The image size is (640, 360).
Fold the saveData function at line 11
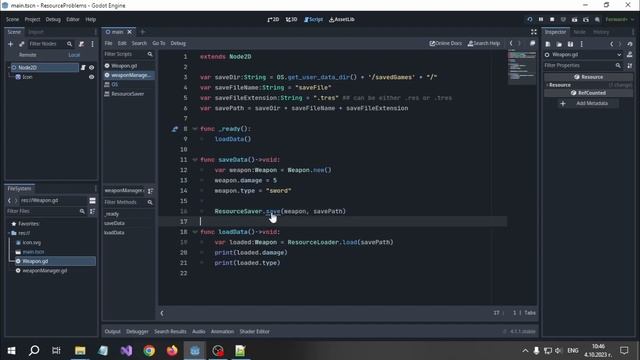195,160
